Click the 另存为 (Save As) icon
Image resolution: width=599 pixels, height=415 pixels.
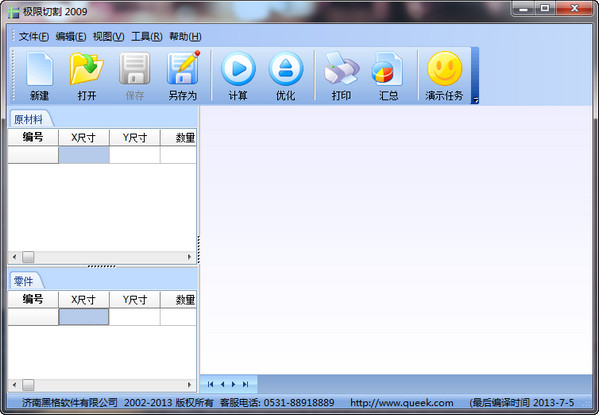(x=183, y=76)
